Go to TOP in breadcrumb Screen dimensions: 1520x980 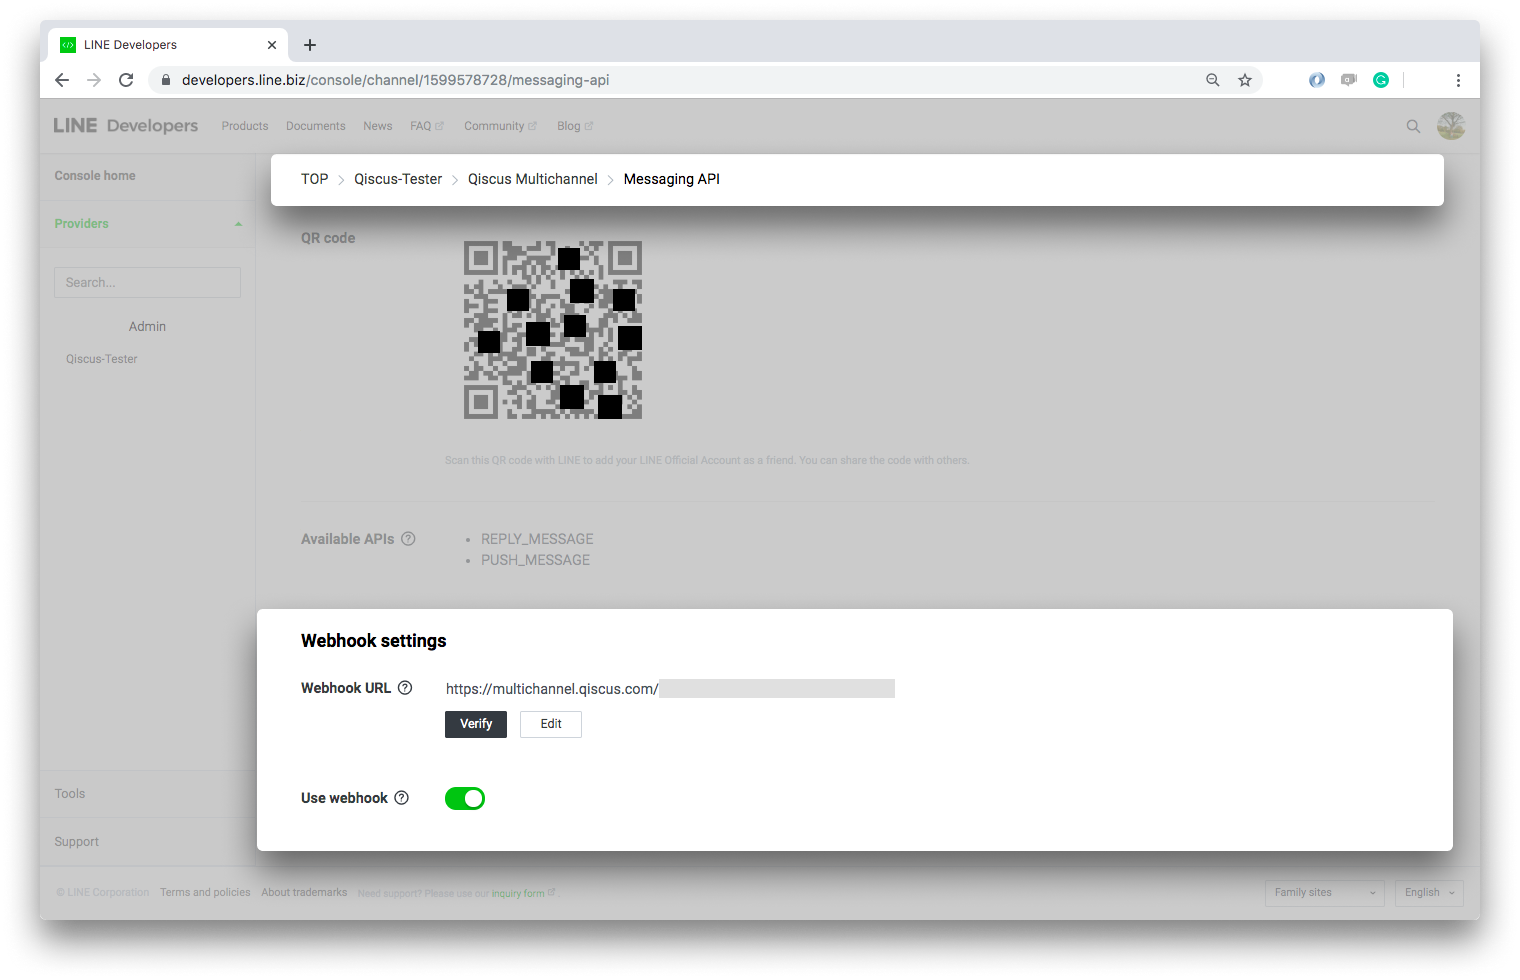point(315,179)
